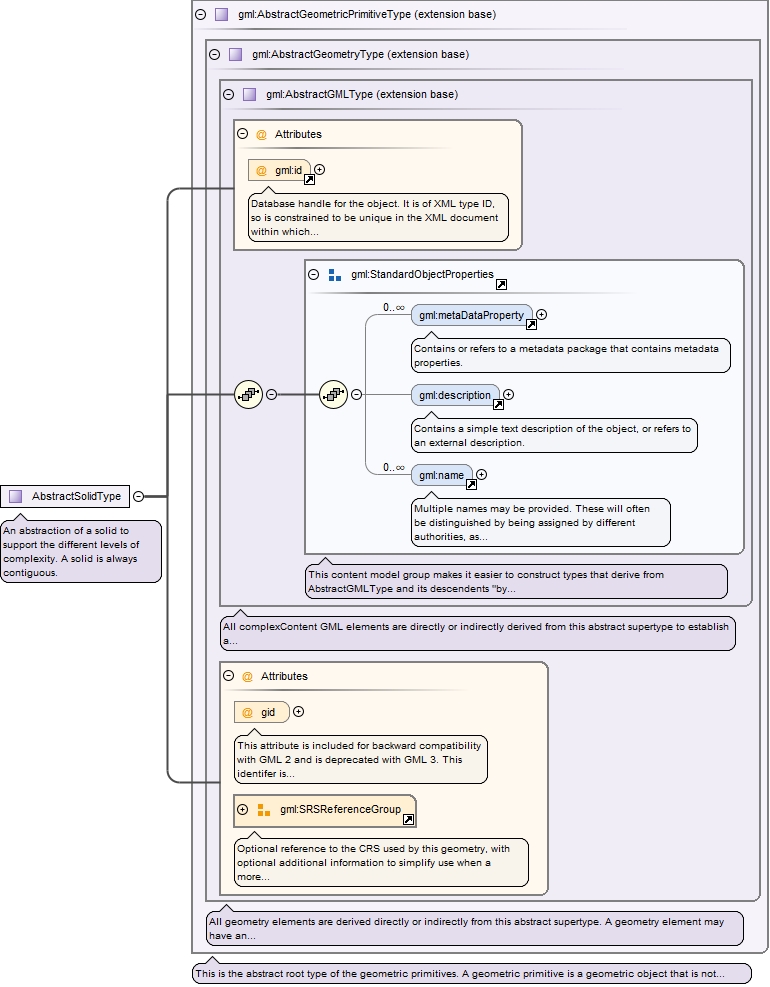Click 'Contains a simple text description' annotation
The height and width of the screenshot is (987, 770).
point(554,436)
